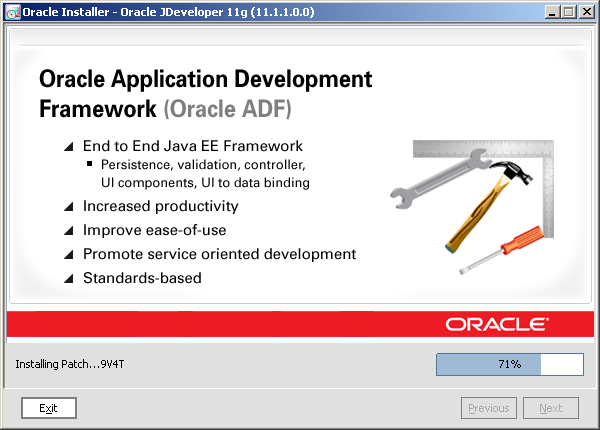Click the 'Increased productivity' bullet
600x430 pixels.
pyautogui.click(x=161, y=206)
